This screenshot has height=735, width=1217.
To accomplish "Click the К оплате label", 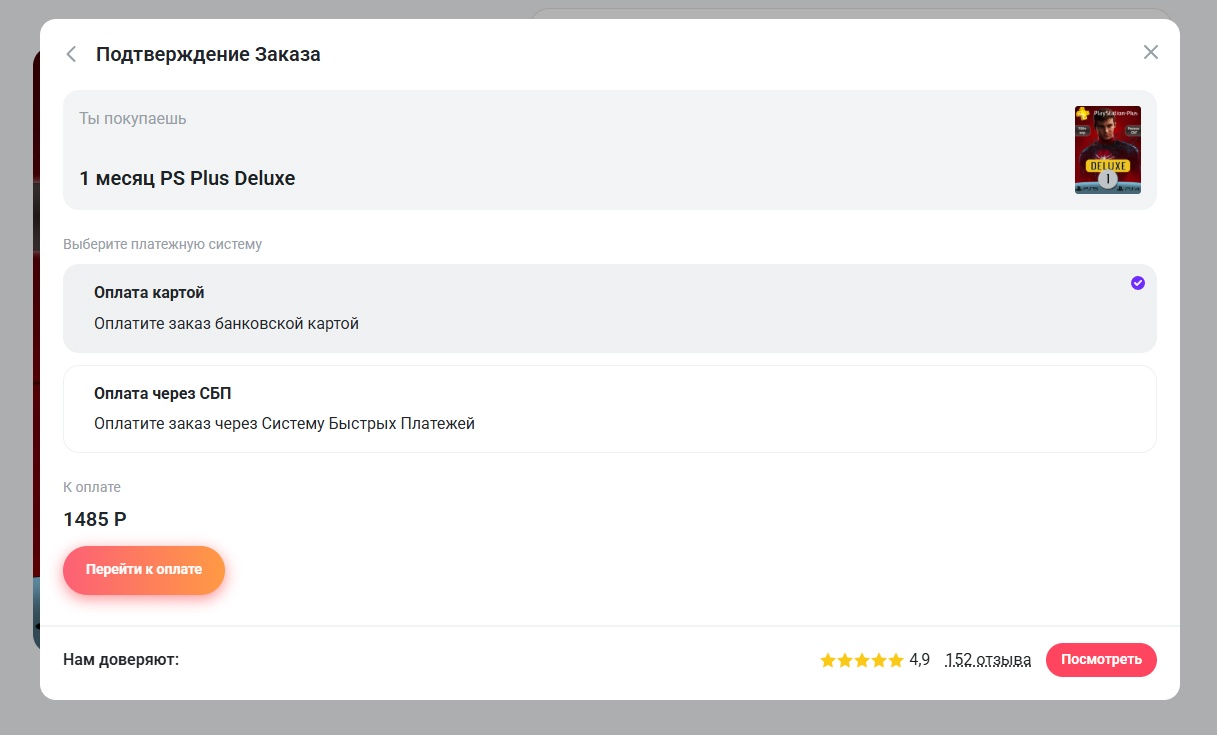I will [92, 487].
